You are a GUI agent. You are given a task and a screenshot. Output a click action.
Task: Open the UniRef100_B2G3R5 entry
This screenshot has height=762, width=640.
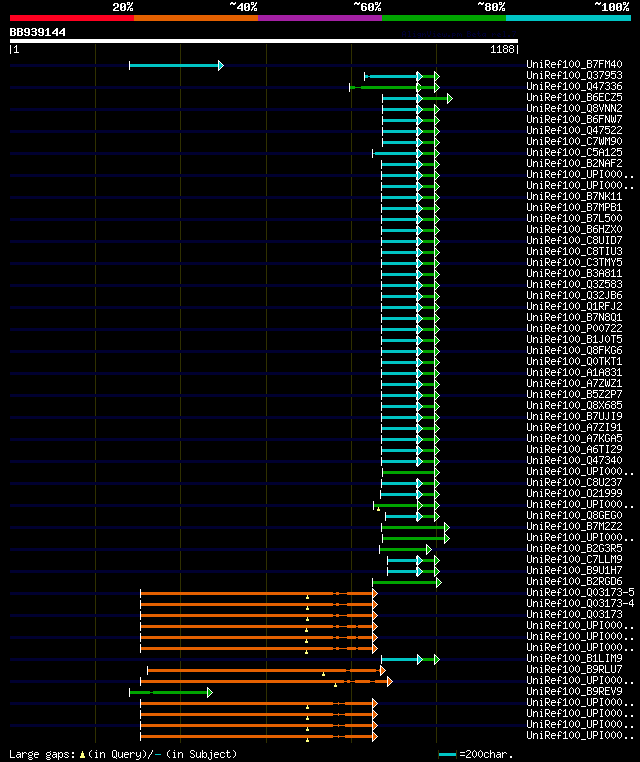point(574,548)
